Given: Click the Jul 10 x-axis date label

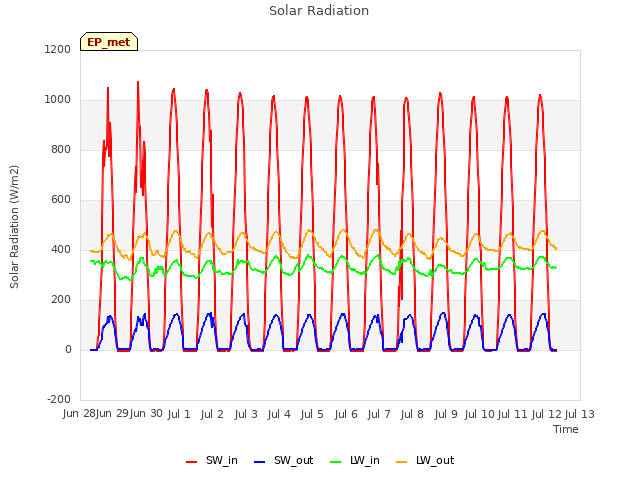Looking at the screenshot, I should pos(480,414).
